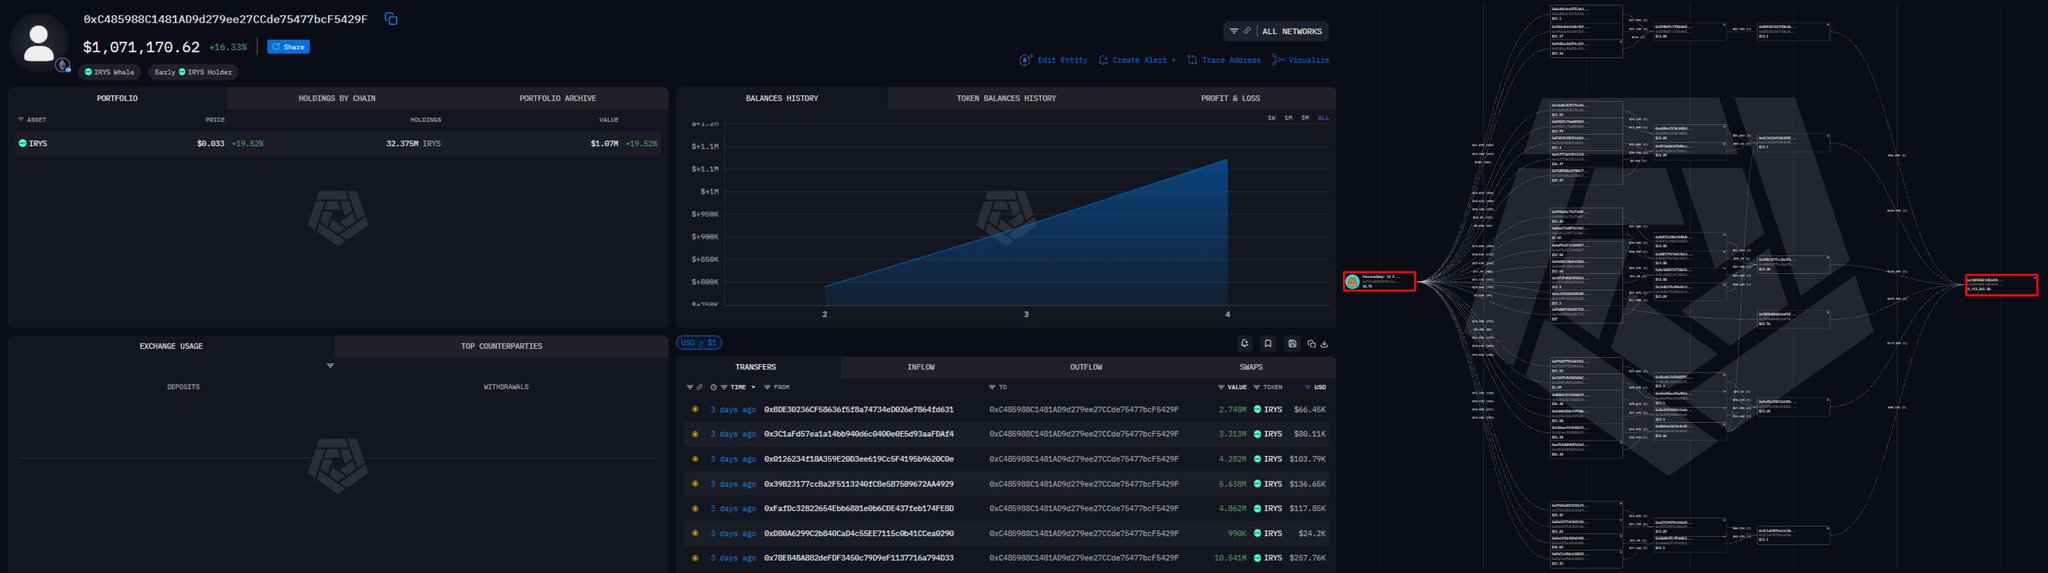Screen dimensions: 2048x573
Task: Click the USD ≥ $1 filter chip
Action: pos(699,343)
